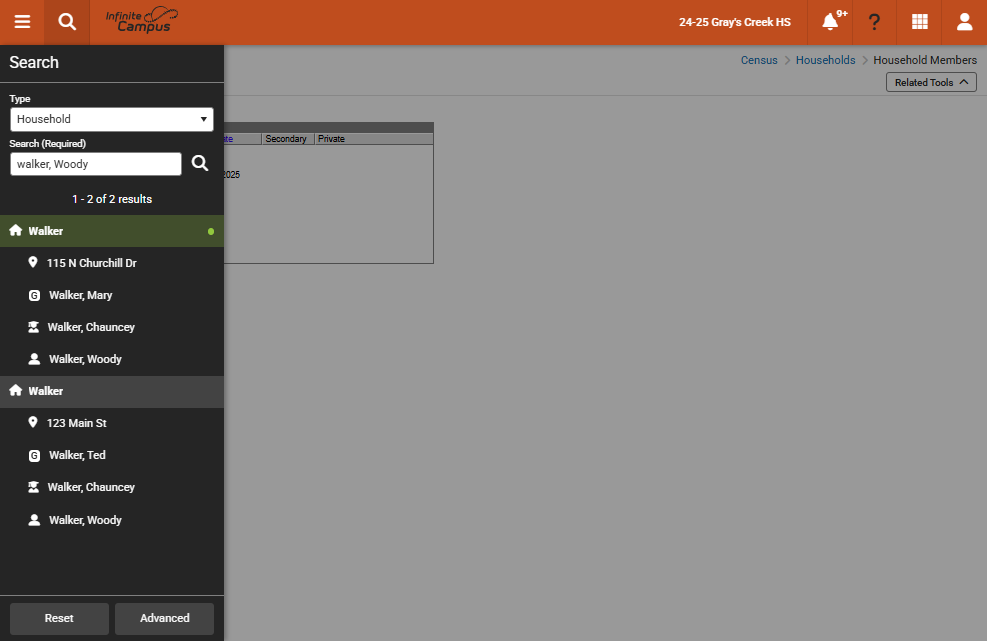Click student icon of Walker, Chauncey under Main St household

coord(34,487)
